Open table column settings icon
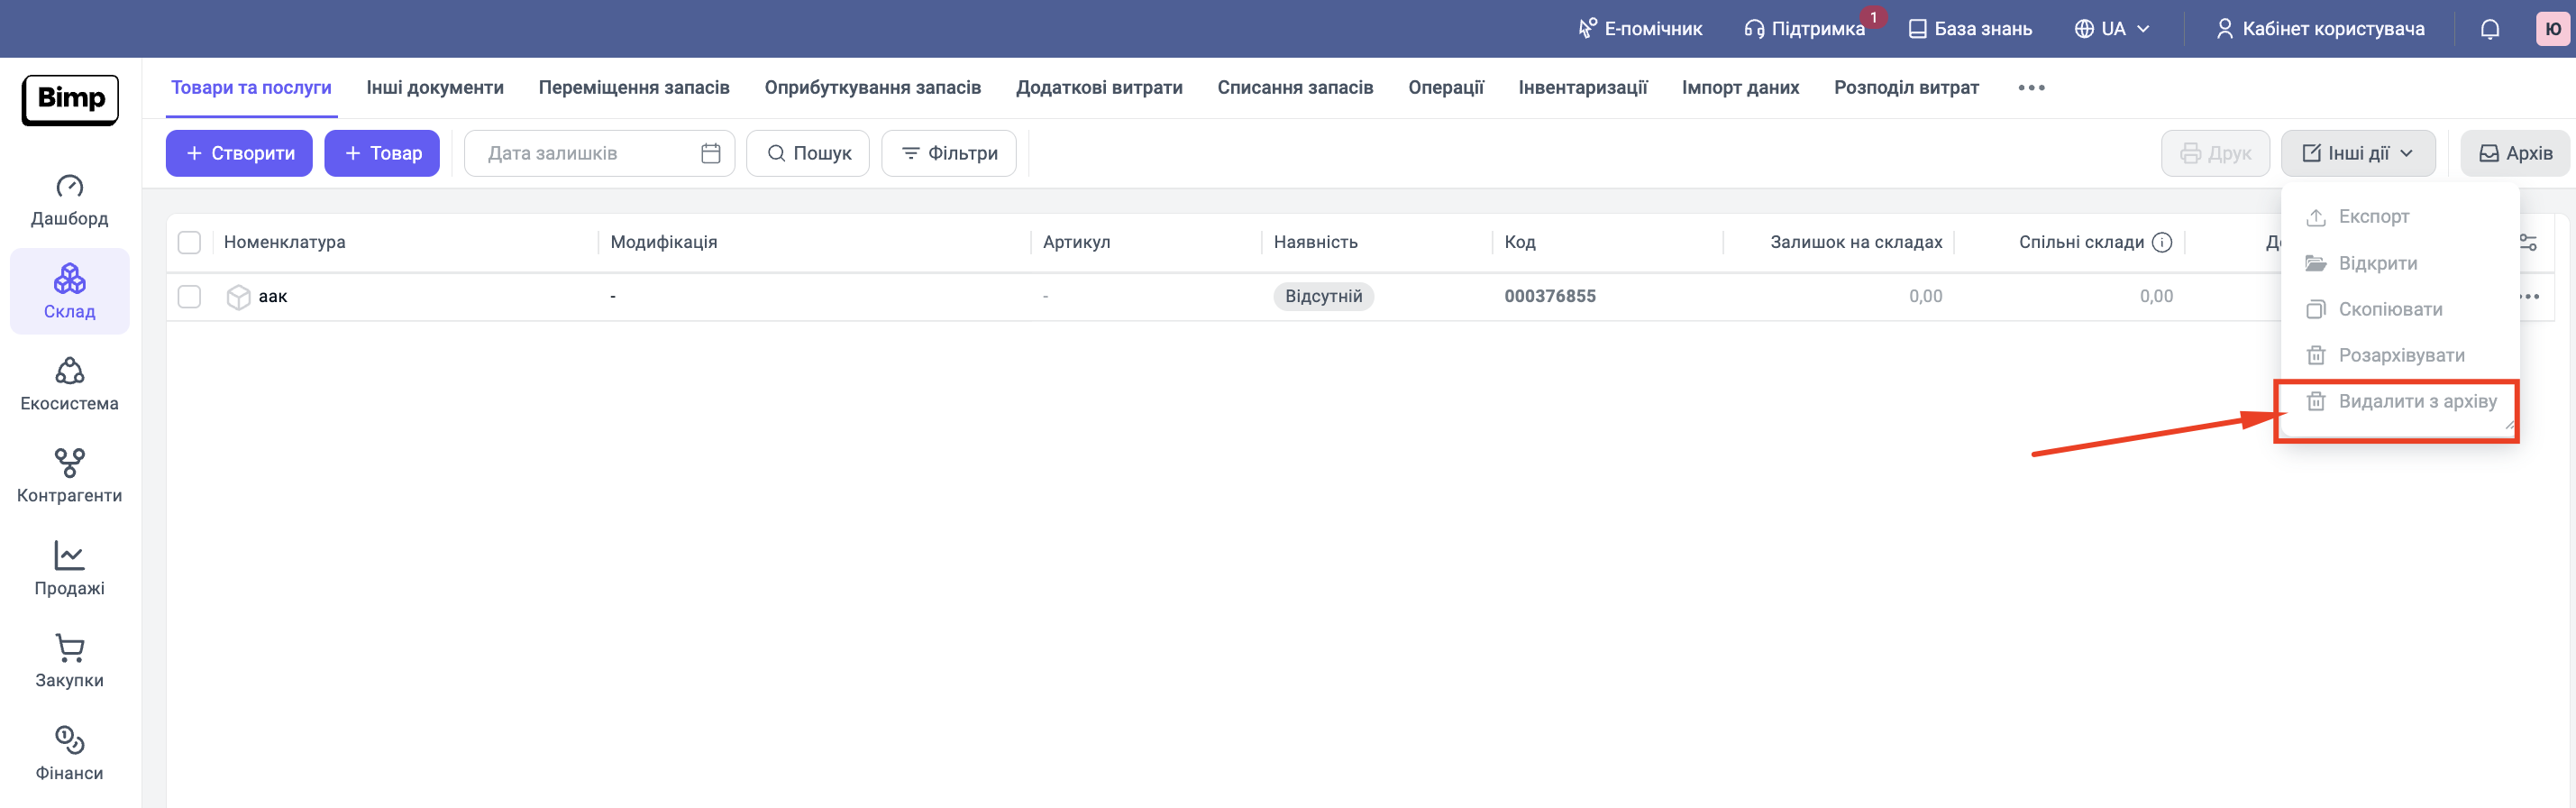 pyautogui.click(x=2527, y=242)
